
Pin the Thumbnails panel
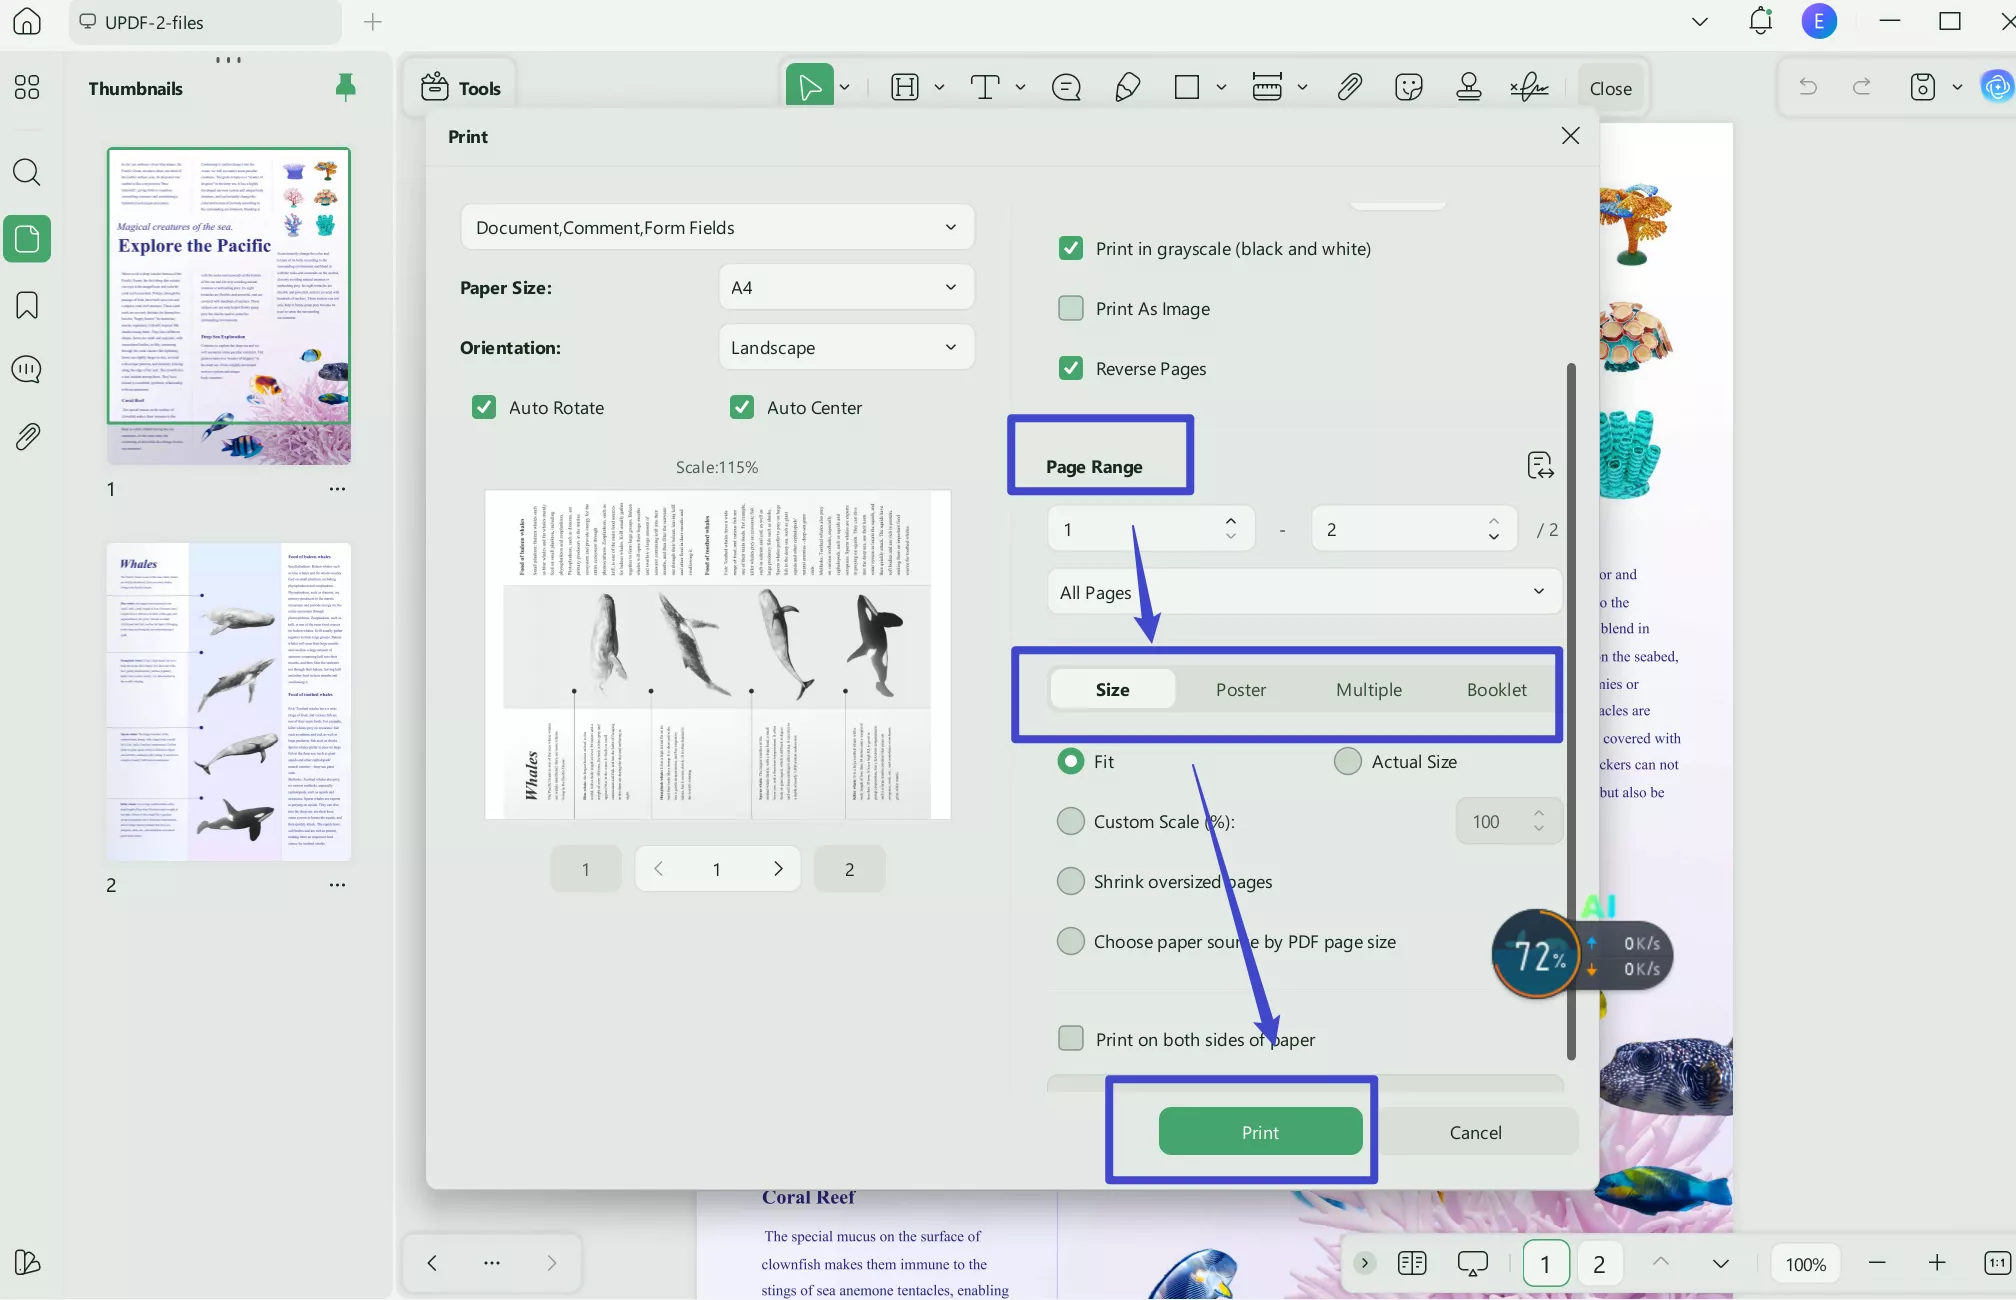click(345, 88)
